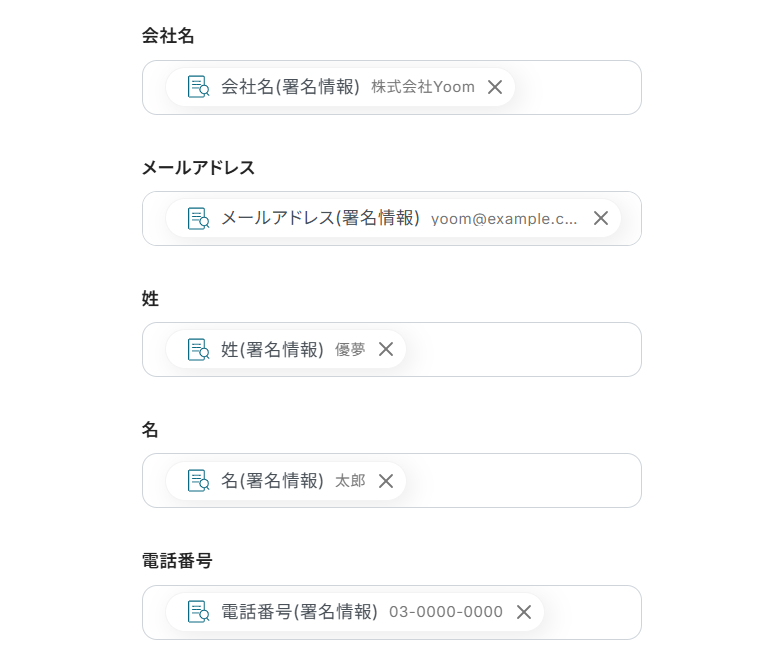The height and width of the screenshot is (669, 780).
Task: Select the 会社名(署名情報) chip label
Action: click(290, 87)
